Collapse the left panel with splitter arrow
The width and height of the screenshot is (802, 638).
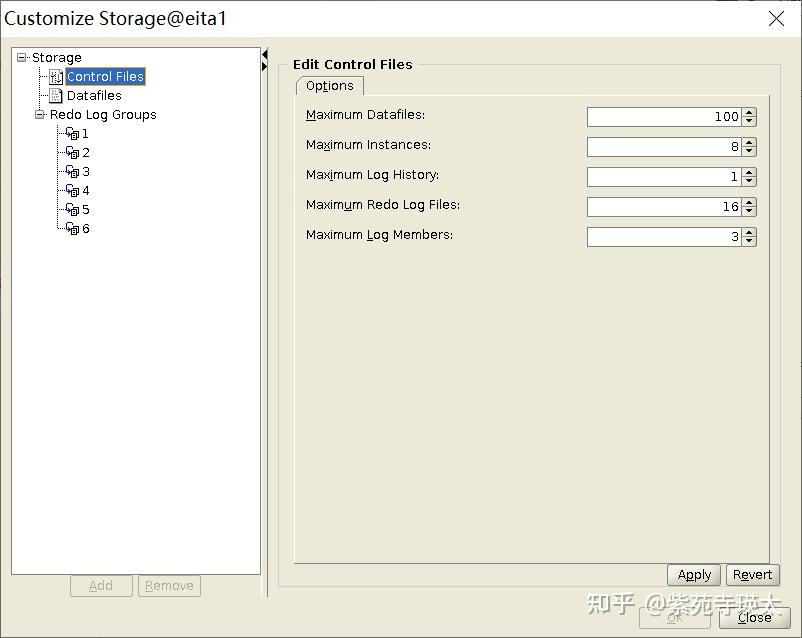click(265, 54)
